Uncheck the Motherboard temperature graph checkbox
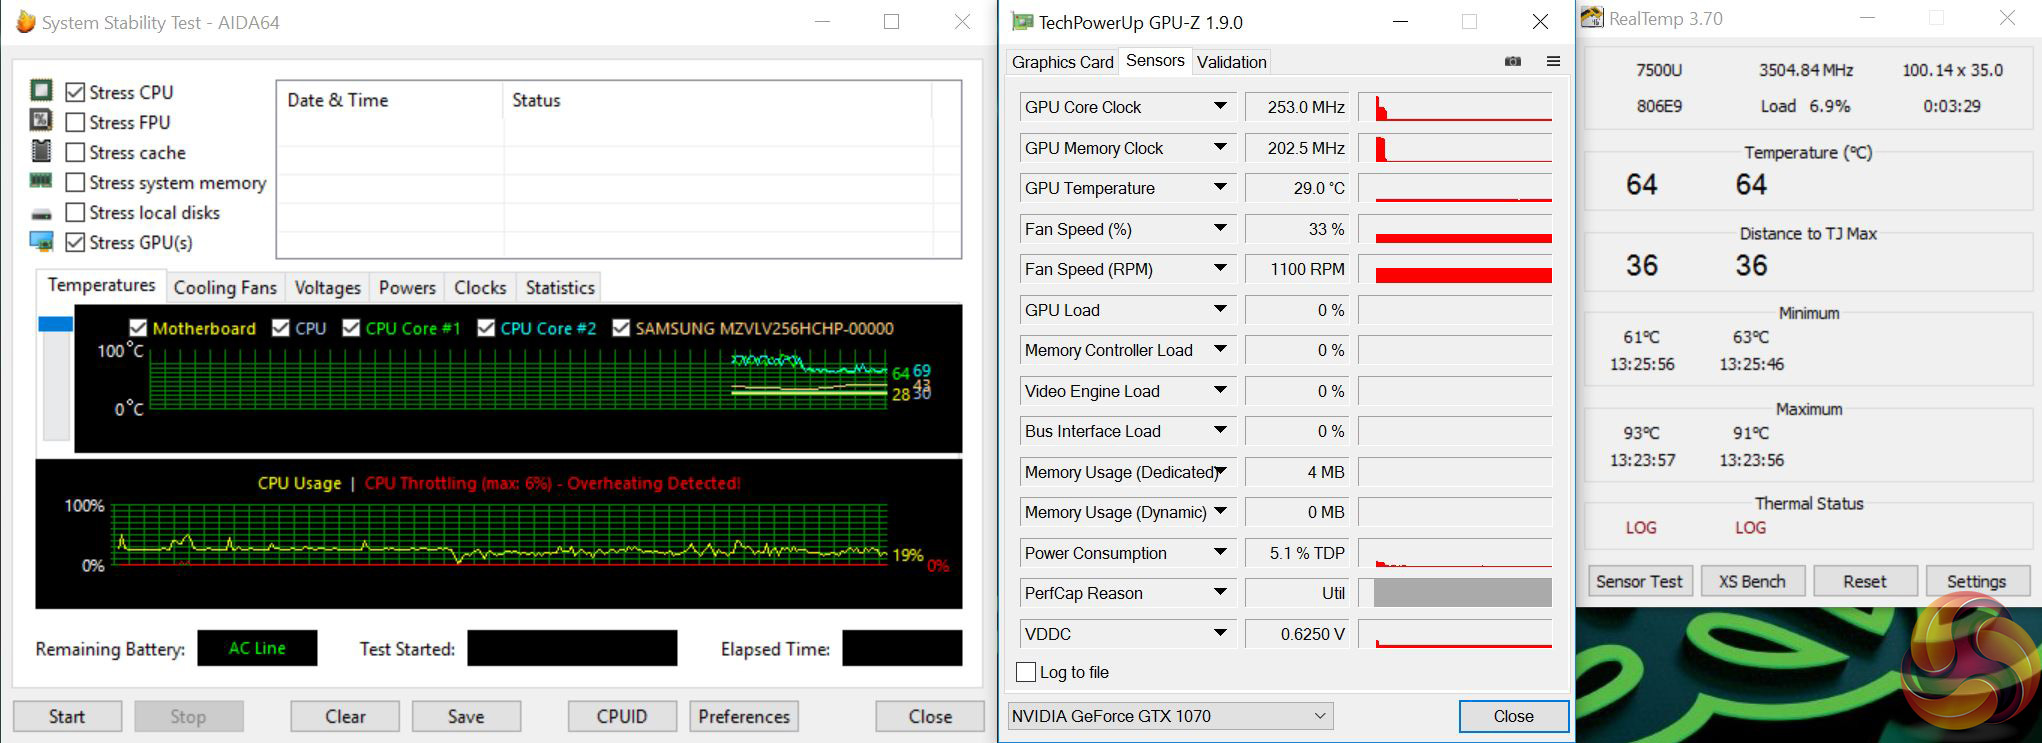Viewport: 2042px width, 743px height. tap(138, 328)
